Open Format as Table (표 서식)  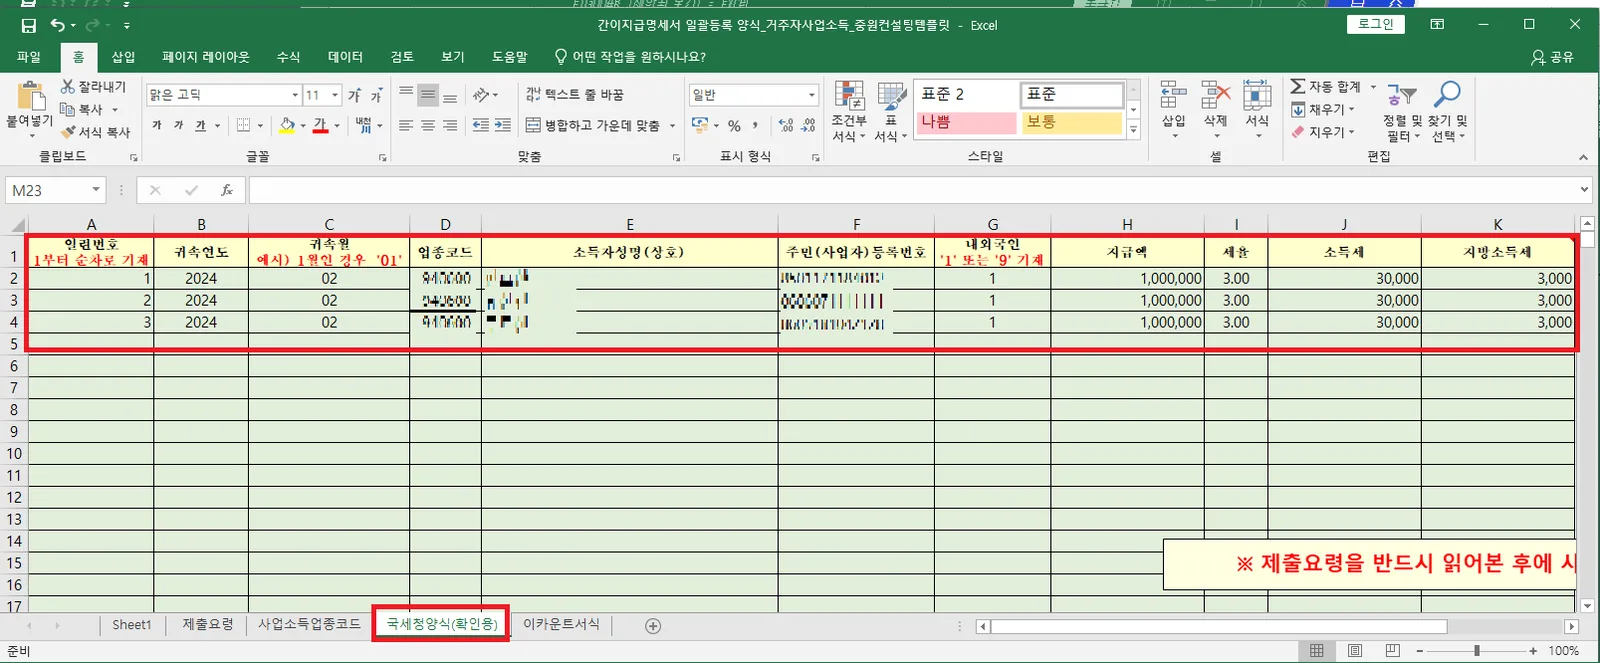tap(890, 111)
